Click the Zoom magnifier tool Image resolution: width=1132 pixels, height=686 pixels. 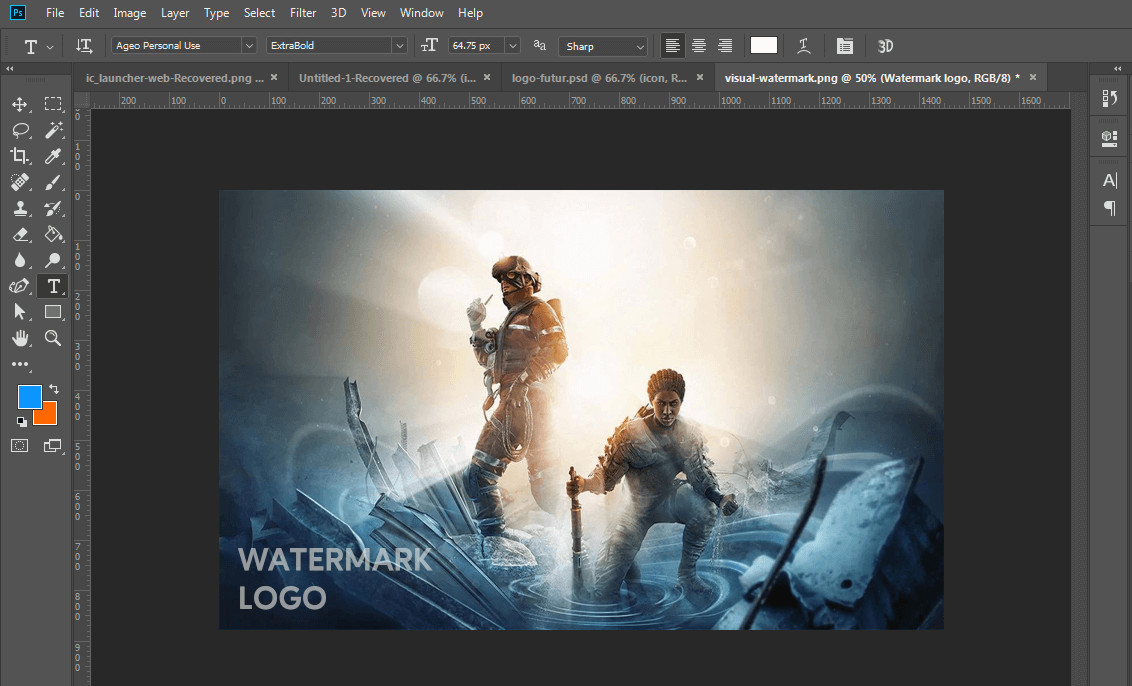click(x=54, y=338)
